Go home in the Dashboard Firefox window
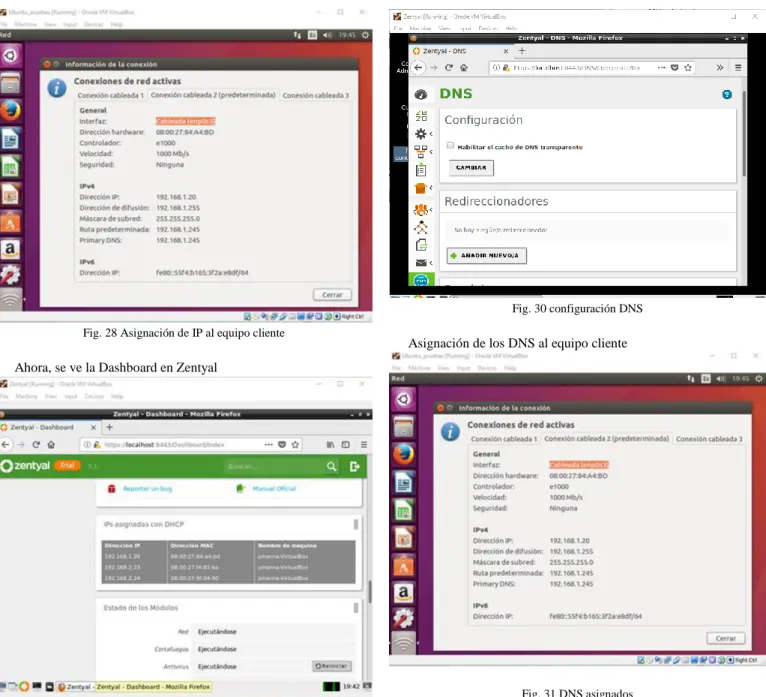This screenshot has height=697, width=766. coord(51,444)
